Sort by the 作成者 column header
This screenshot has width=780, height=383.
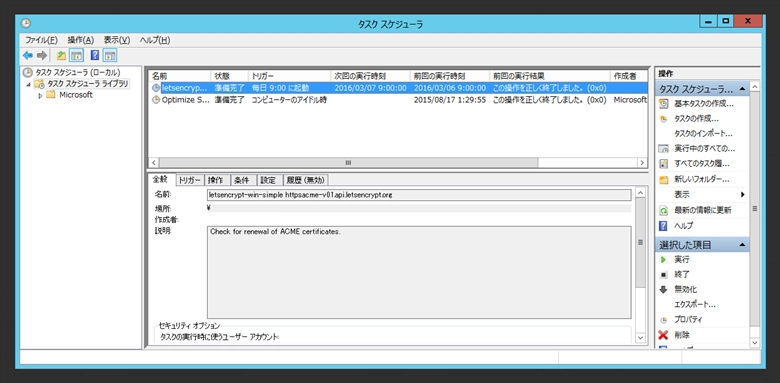coord(629,76)
